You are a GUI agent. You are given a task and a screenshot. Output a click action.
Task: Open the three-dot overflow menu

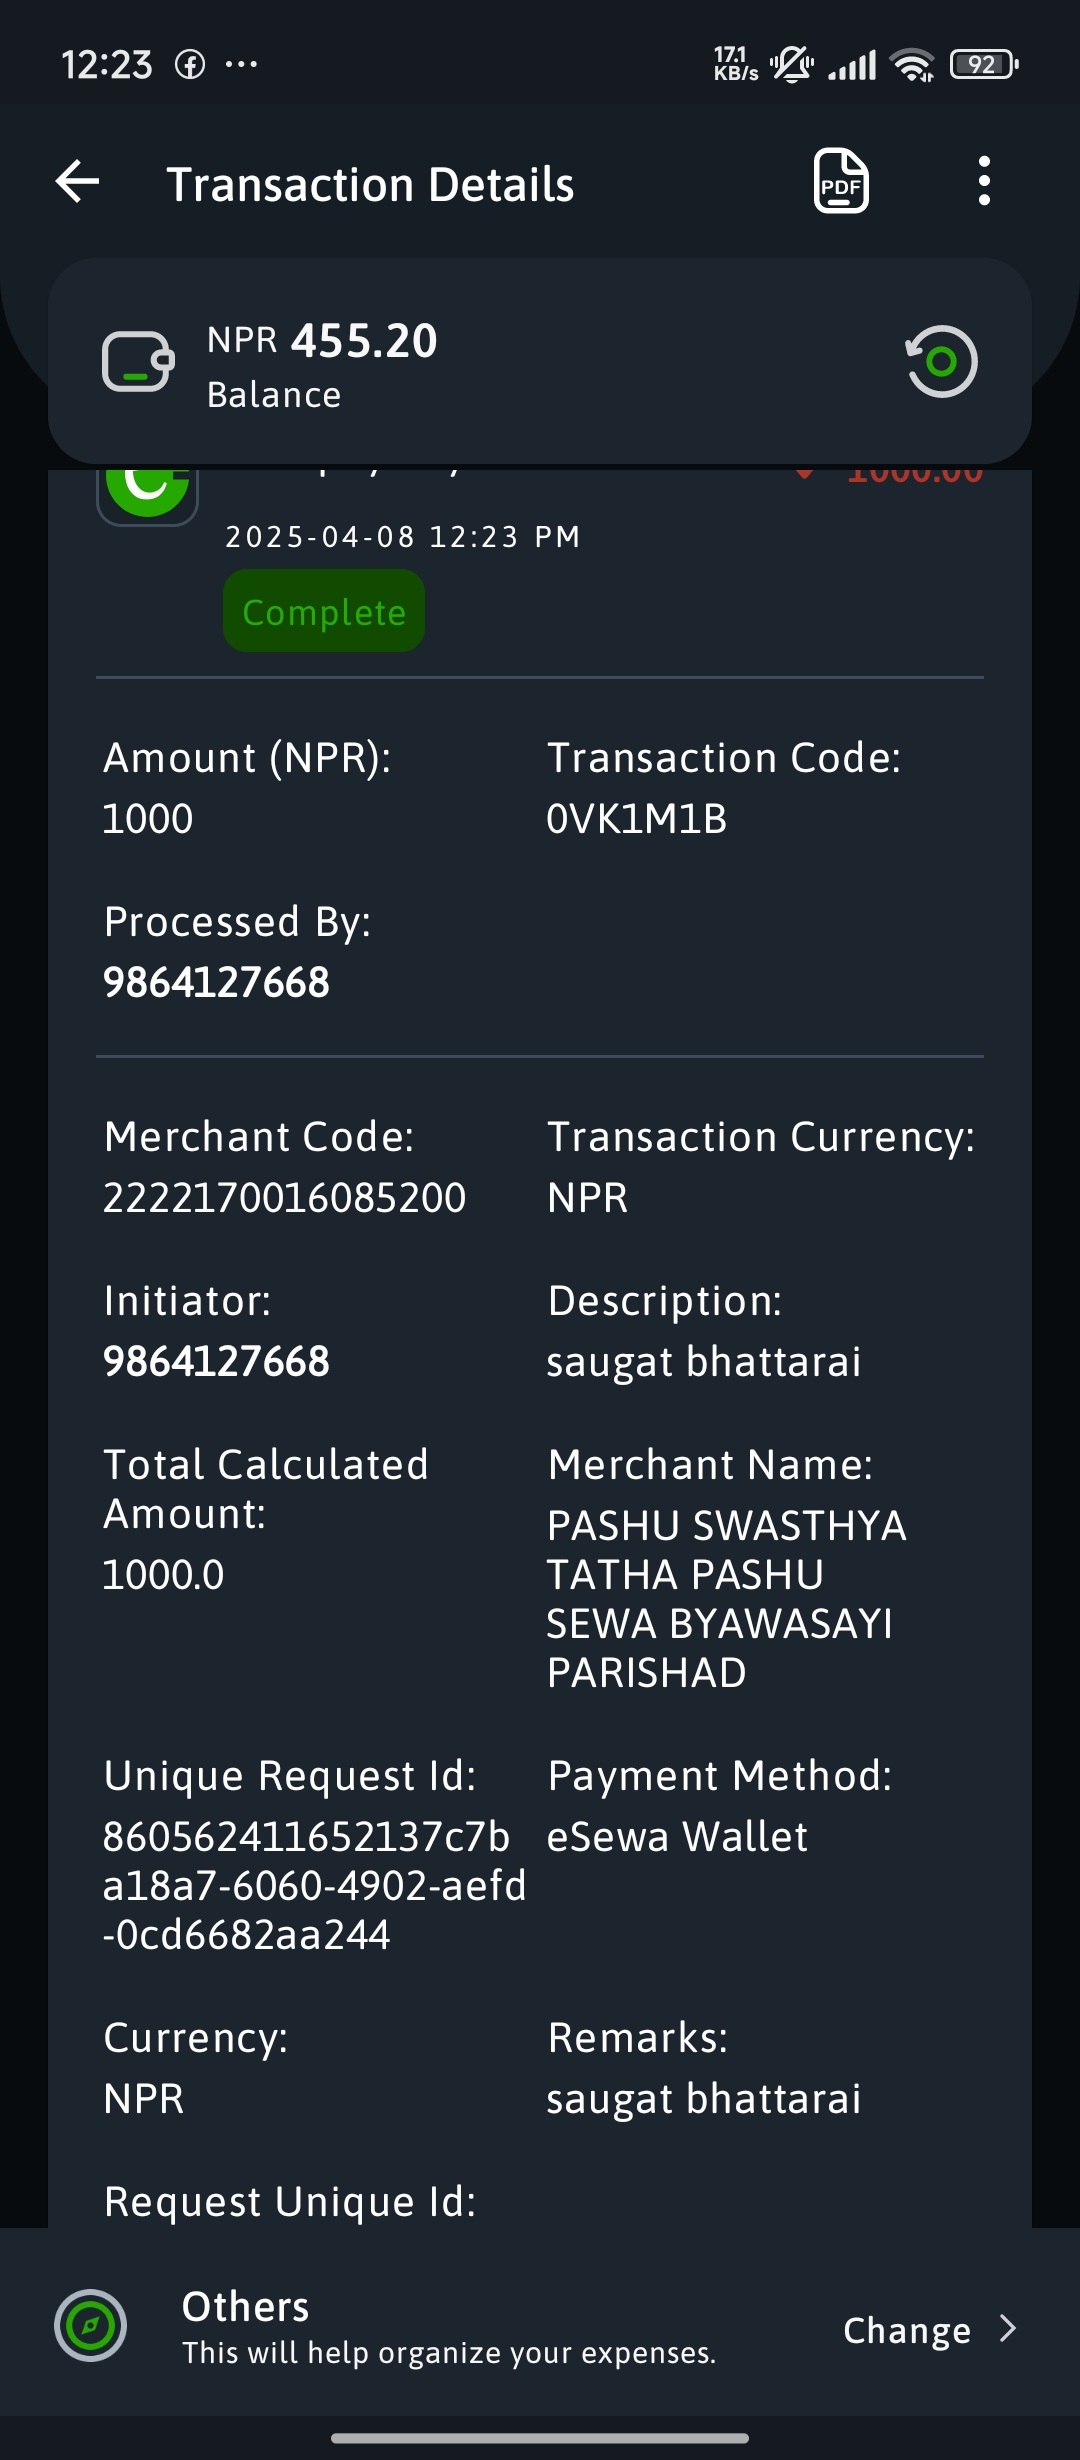984,181
